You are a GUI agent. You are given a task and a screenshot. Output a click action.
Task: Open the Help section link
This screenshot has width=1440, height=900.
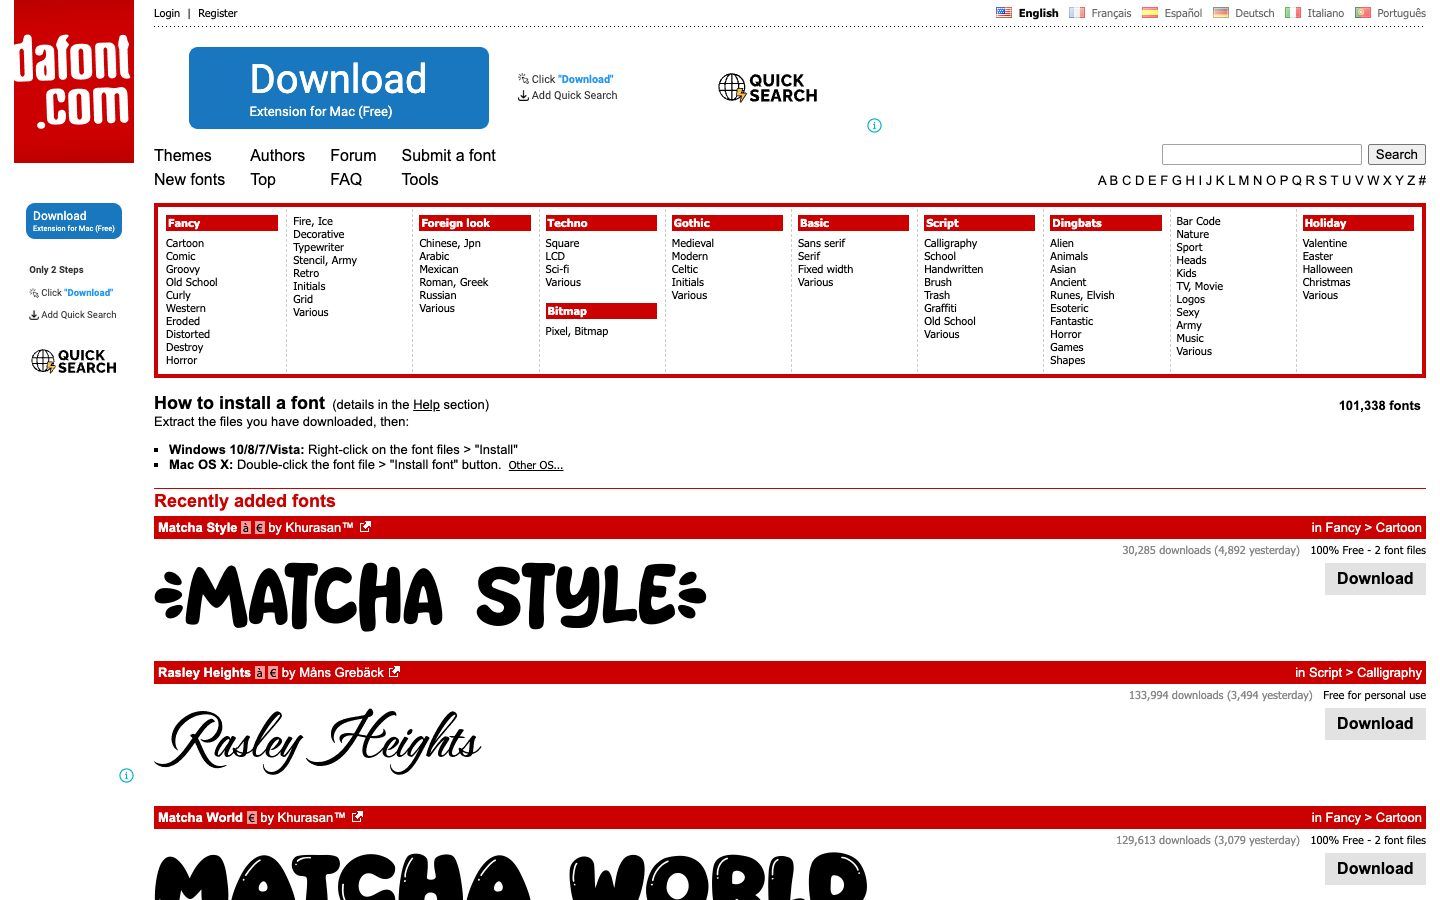pos(426,405)
